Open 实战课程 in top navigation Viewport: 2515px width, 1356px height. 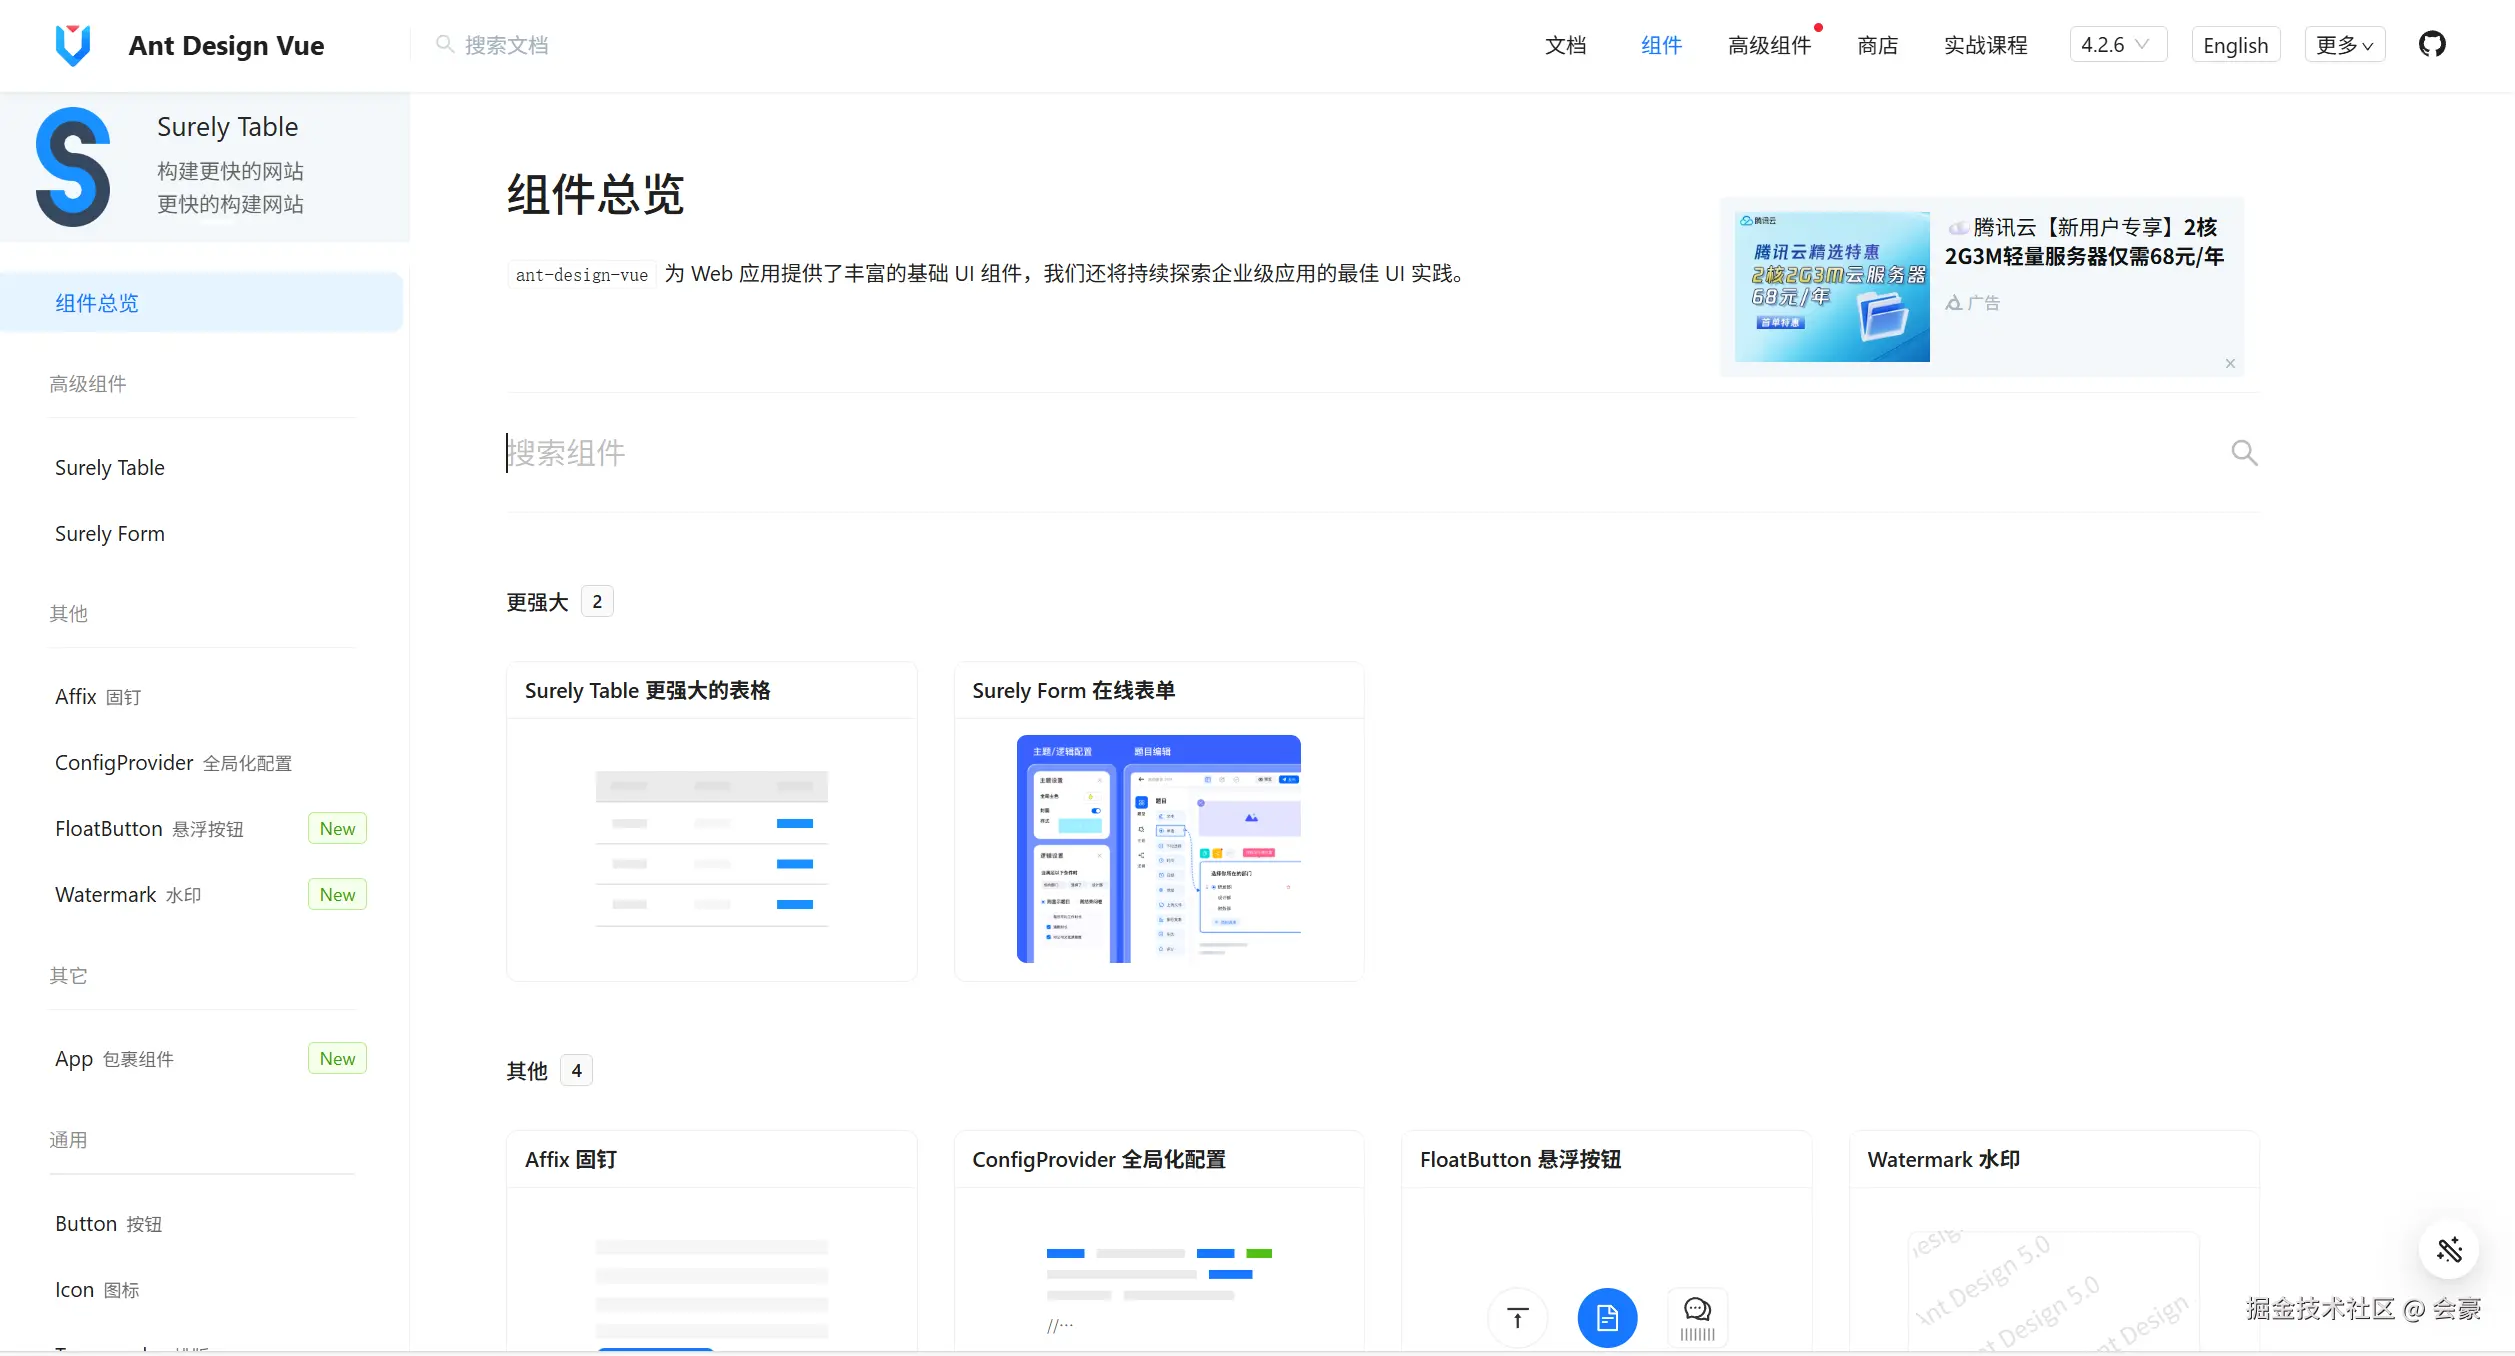(1984, 45)
